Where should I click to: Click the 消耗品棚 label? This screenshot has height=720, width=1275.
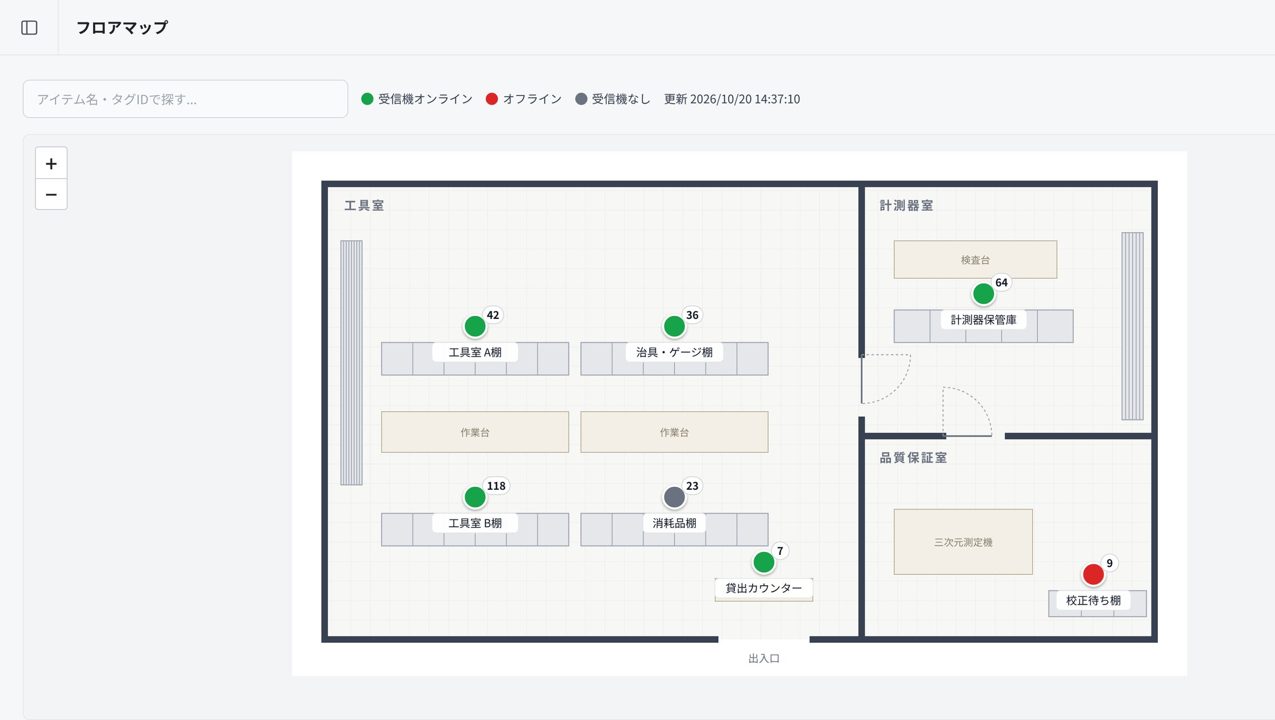click(x=674, y=523)
